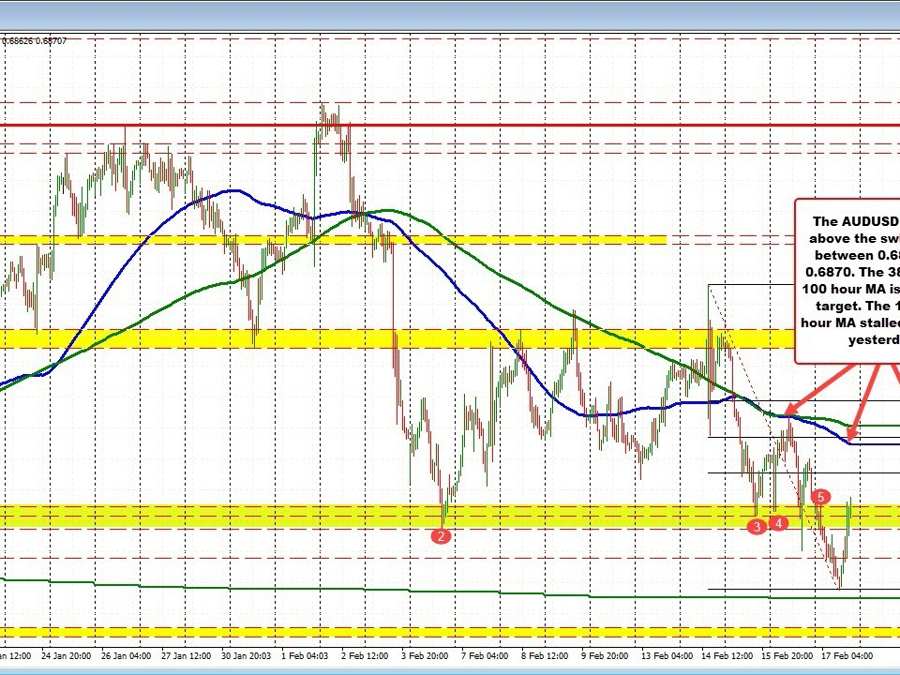Select the red numbered marker 4
This screenshot has width=900, height=675.
(x=778, y=521)
